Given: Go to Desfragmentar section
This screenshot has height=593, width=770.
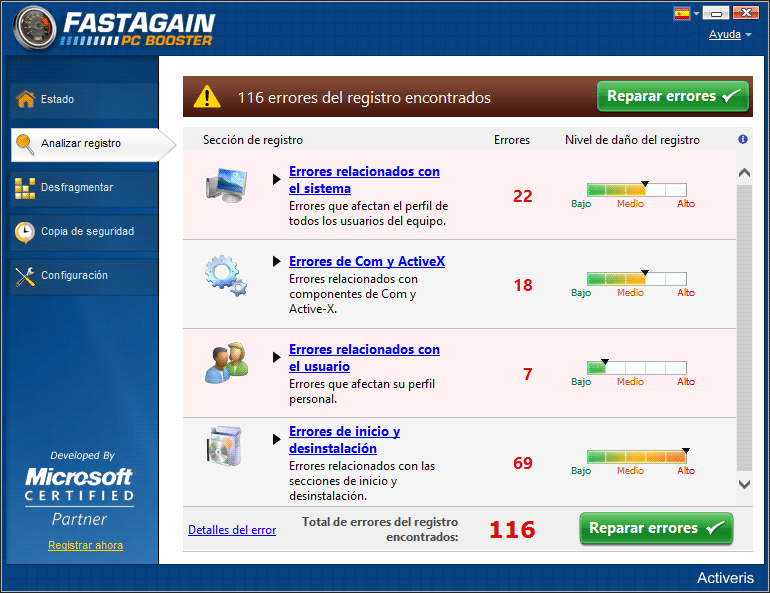Looking at the screenshot, I should (x=84, y=188).
